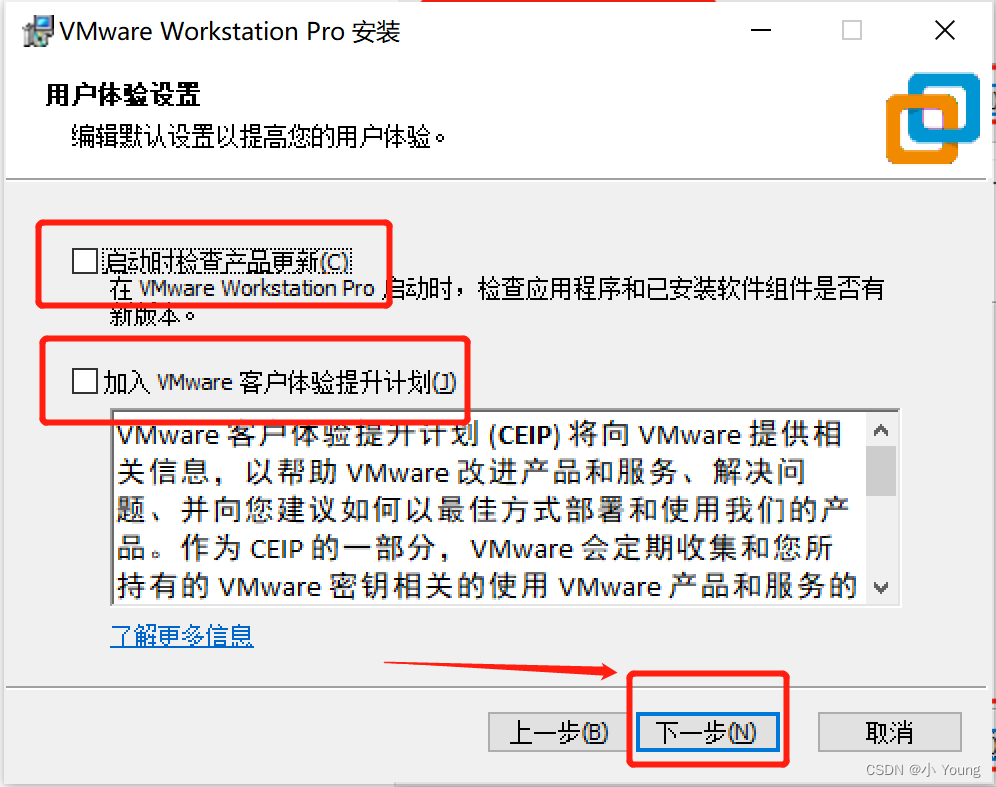Image resolution: width=996 pixels, height=787 pixels.
Task: Tick the 启动时检查产品更新 checkbox
Action: tap(84, 261)
